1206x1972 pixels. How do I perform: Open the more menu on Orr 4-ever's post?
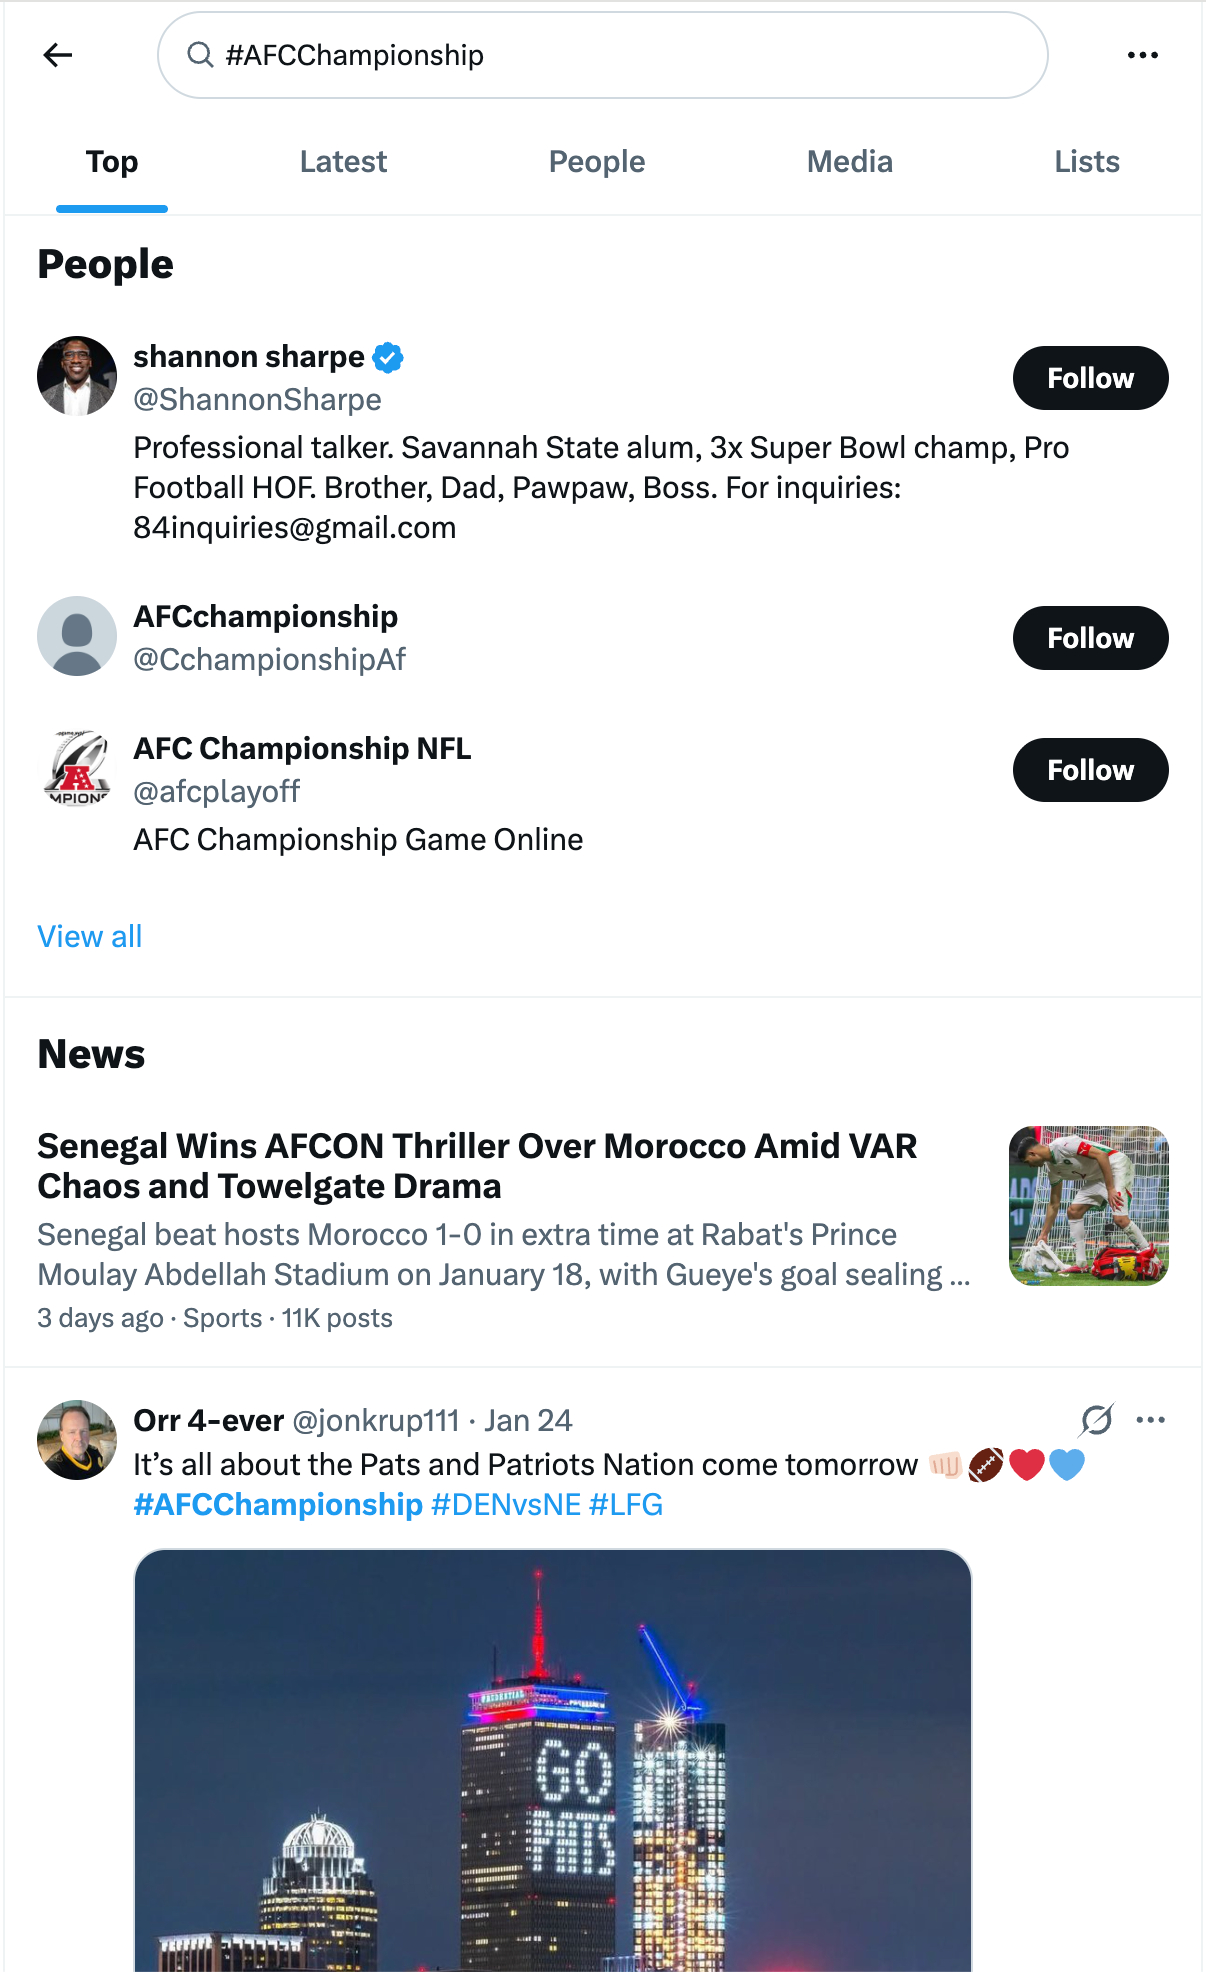[x=1151, y=1420]
